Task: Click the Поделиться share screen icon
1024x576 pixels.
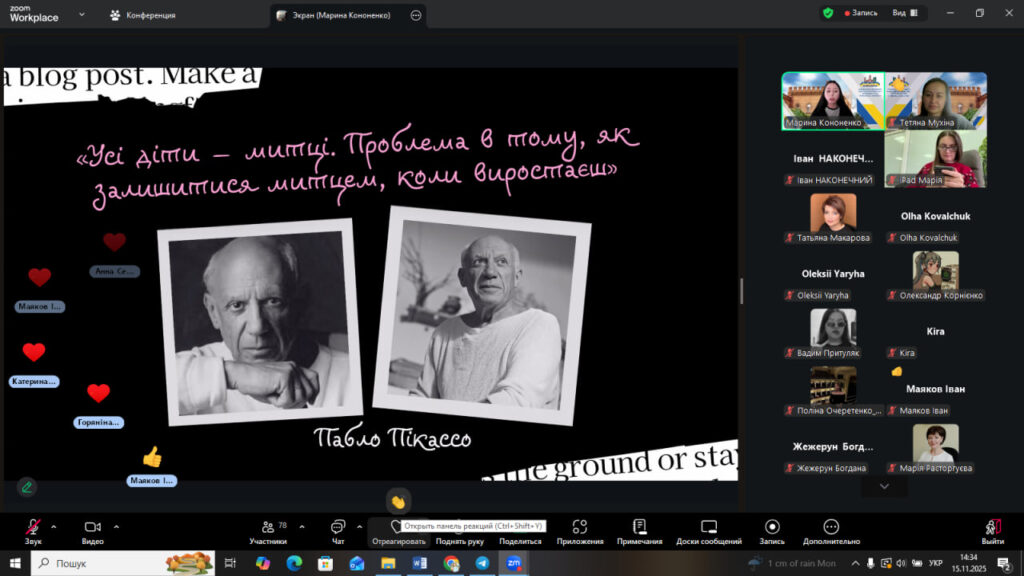Action: click(x=520, y=529)
